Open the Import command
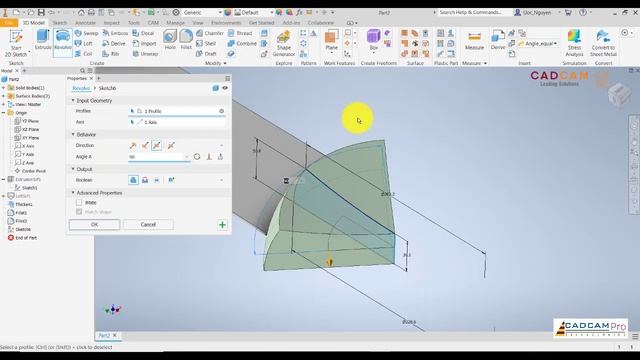This screenshot has width=640, height=360. tap(145, 43)
